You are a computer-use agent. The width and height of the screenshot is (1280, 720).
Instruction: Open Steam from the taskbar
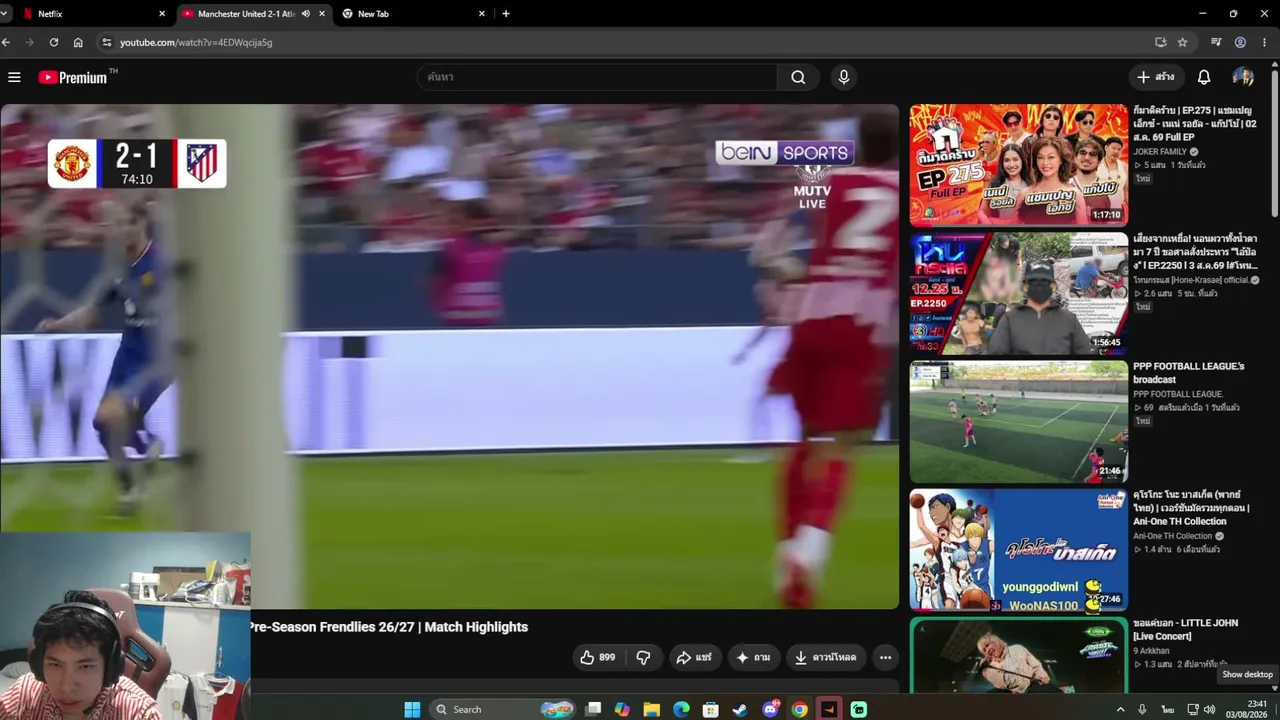740,709
